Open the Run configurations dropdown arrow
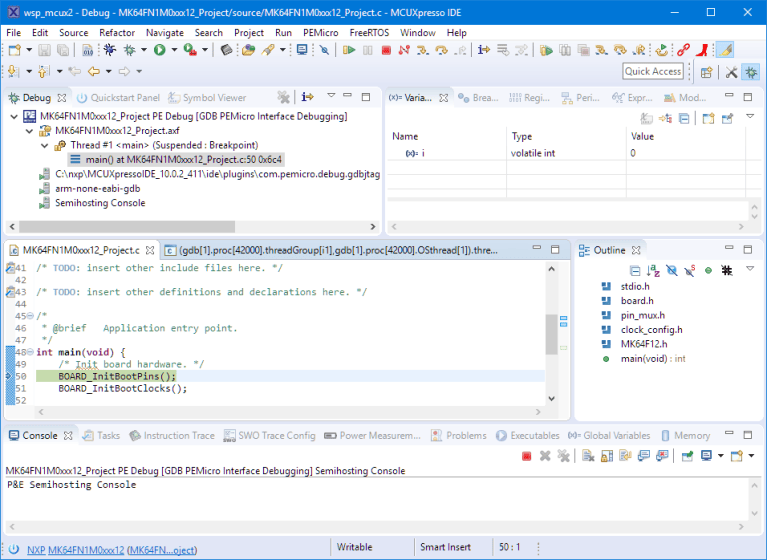This screenshot has width=767, height=560. point(174,50)
